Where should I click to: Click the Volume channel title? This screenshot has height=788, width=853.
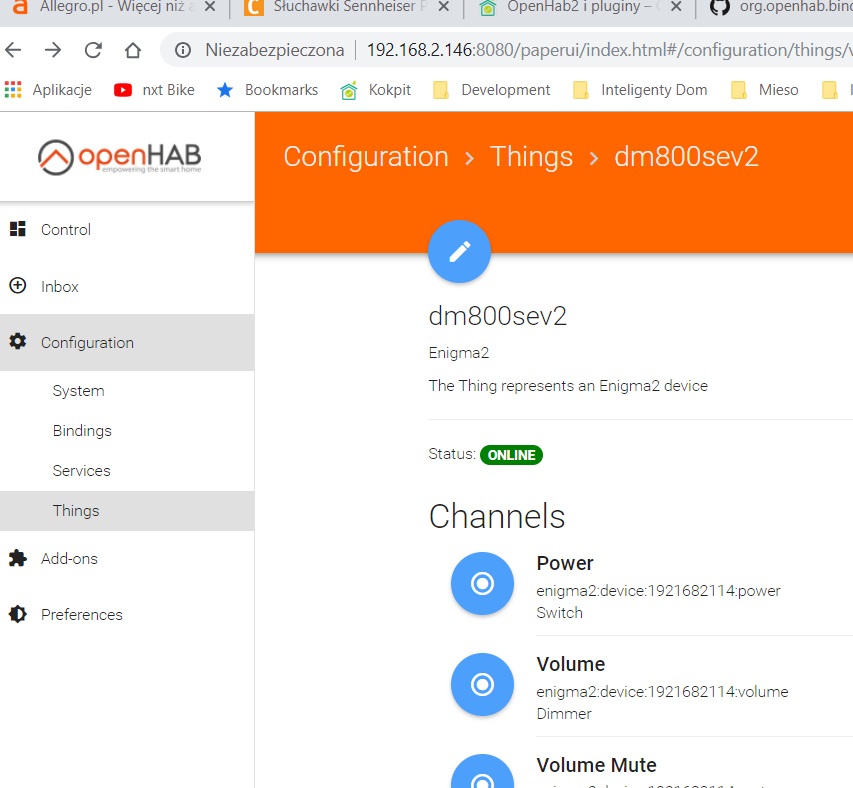click(x=571, y=664)
